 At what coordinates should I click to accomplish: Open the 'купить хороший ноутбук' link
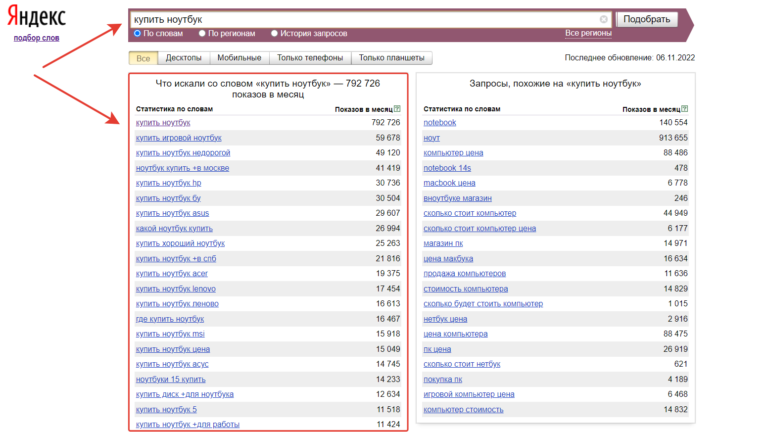click(180, 243)
